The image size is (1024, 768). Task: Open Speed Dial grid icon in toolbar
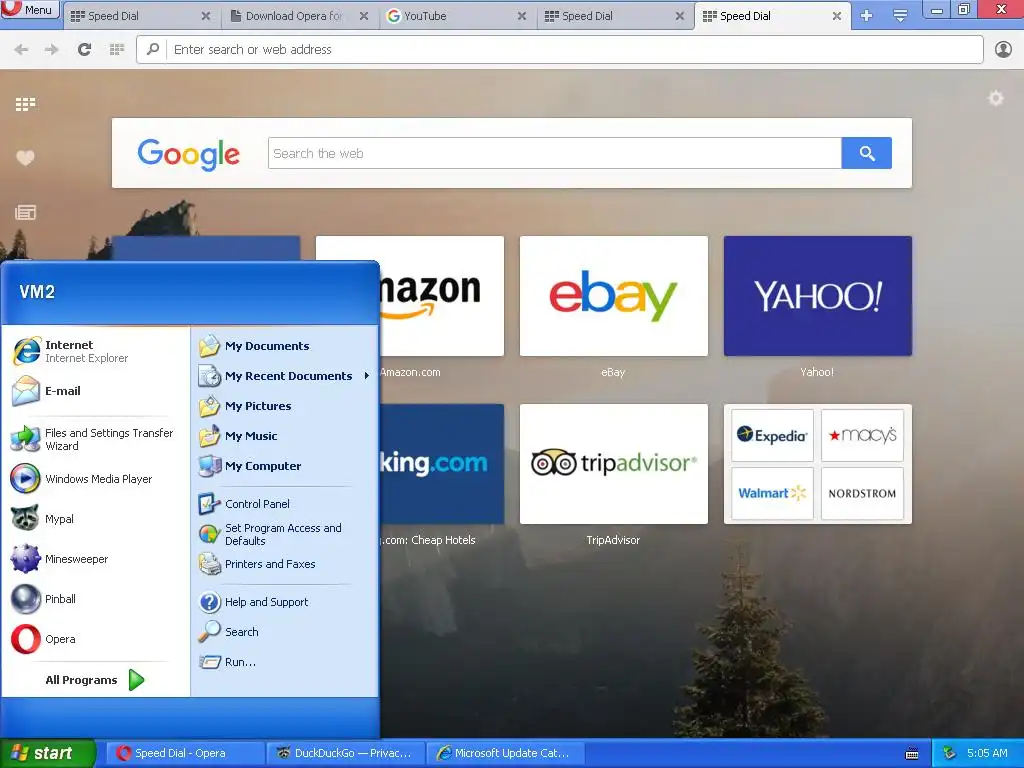pos(117,50)
